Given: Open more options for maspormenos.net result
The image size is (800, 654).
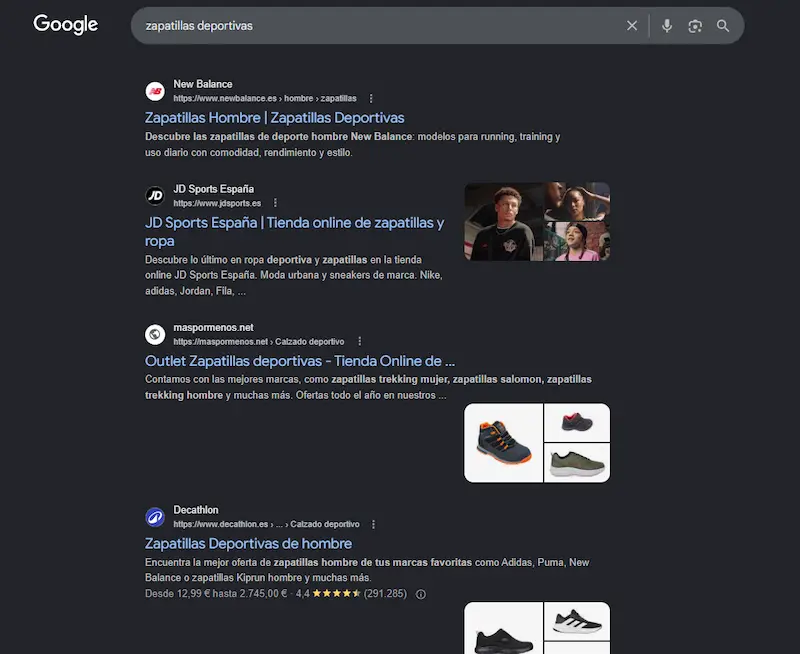Looking at the screenshot, I should pos(360,341).
